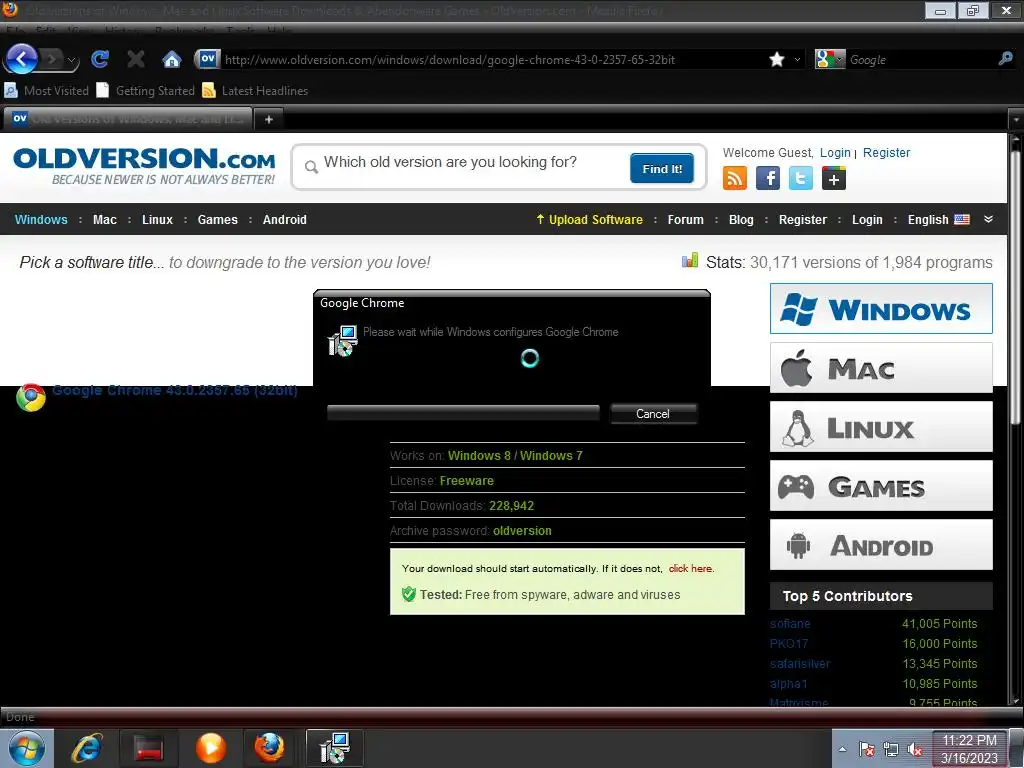
Task: Click the Stats bar chart icon
Action: pyautogui.click(x=690, y=261)
